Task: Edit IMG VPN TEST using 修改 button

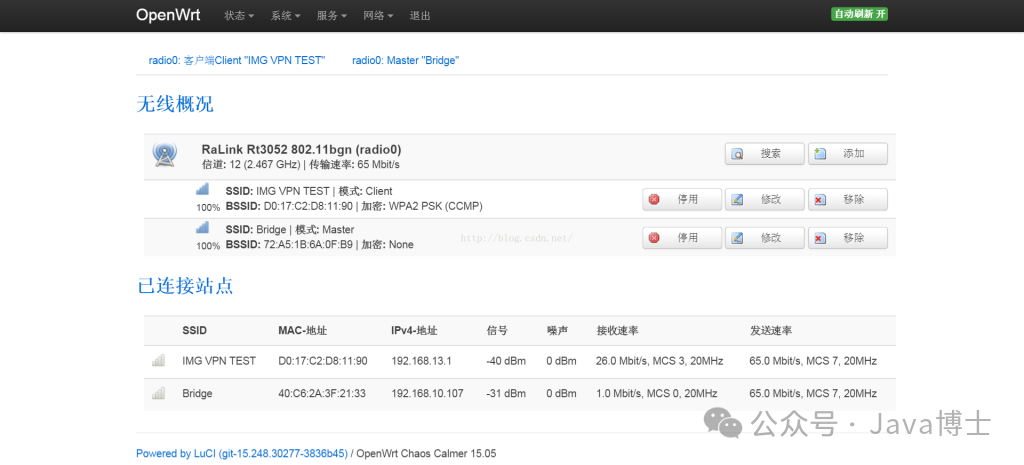Action: 764,200
